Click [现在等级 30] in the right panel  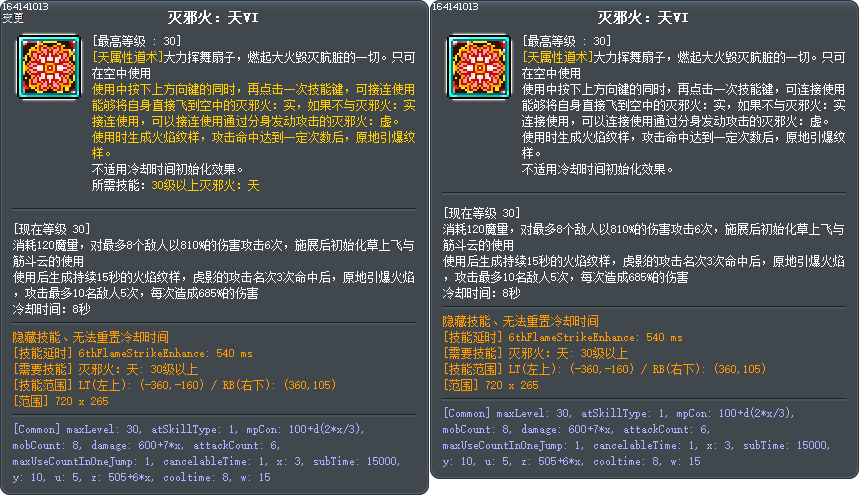tap(482, 213)
